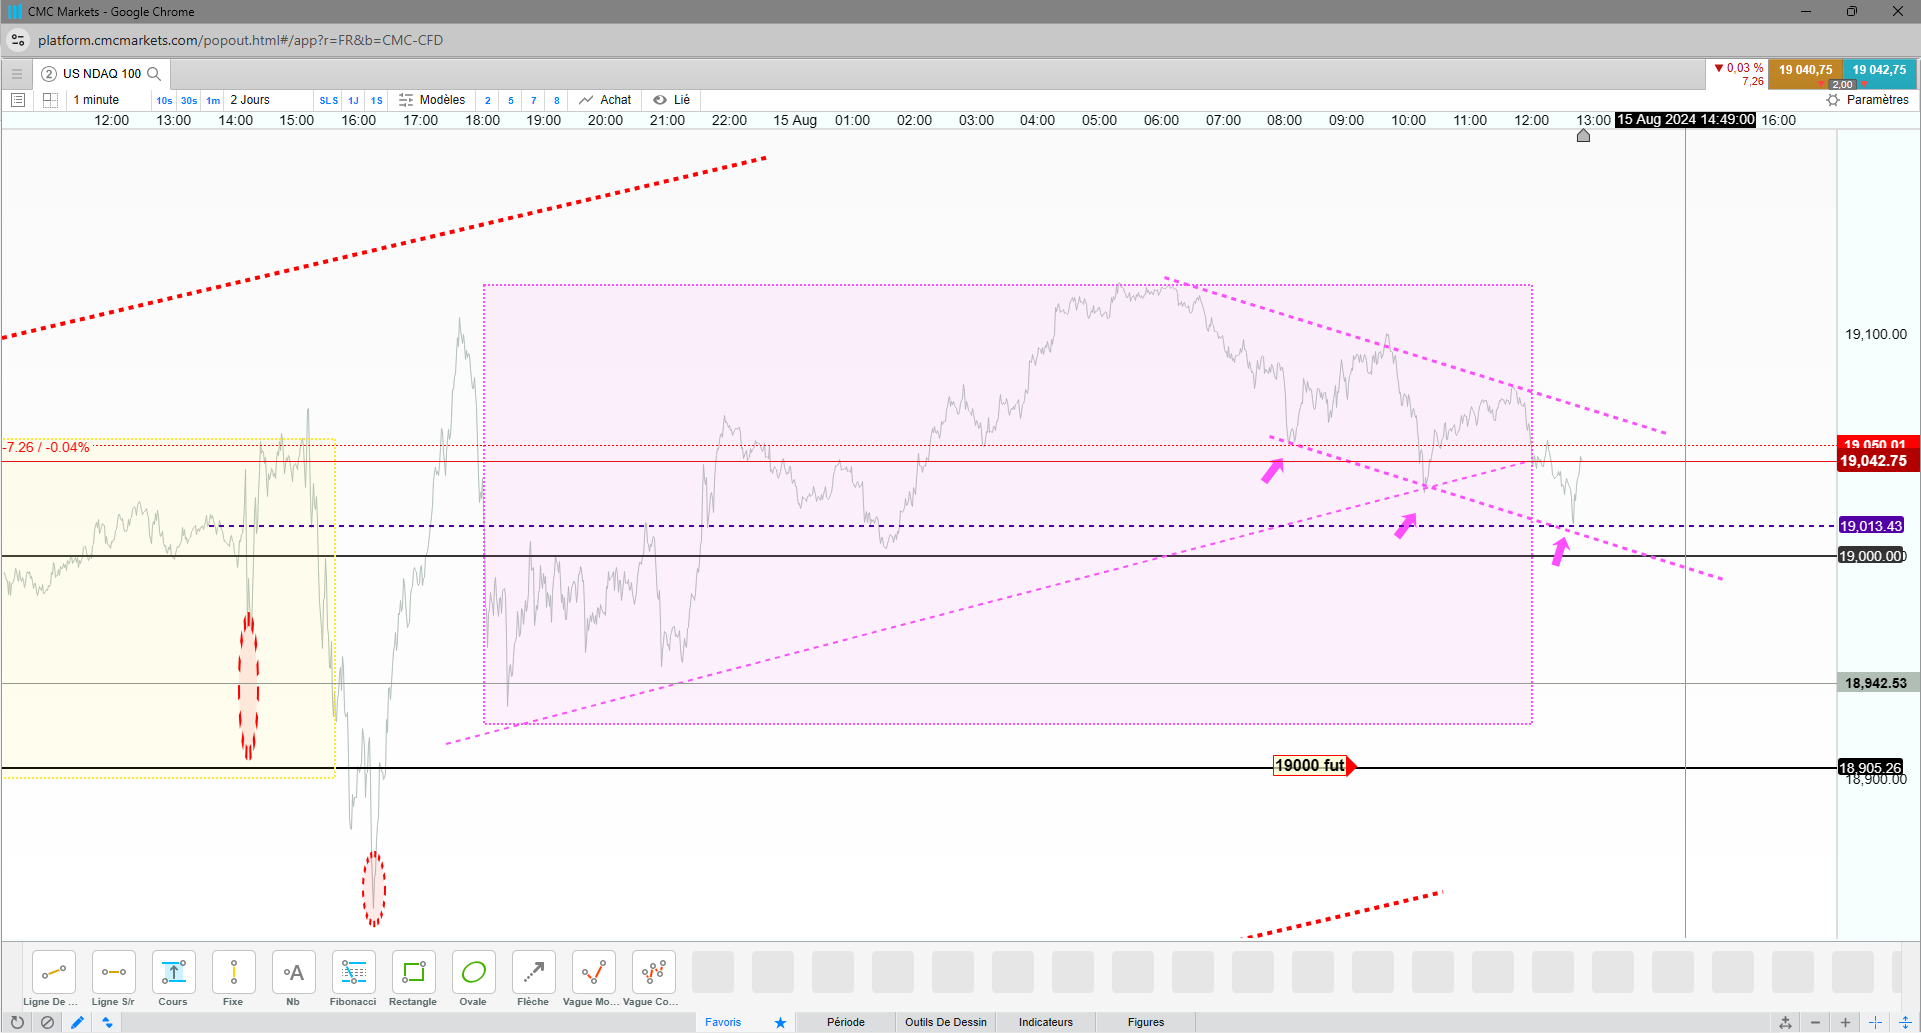Image resolution: width=1921 pixels, height=1033 pixels.
Task: Expand the Modèles templates menu
Action: [x=432, y=100]
